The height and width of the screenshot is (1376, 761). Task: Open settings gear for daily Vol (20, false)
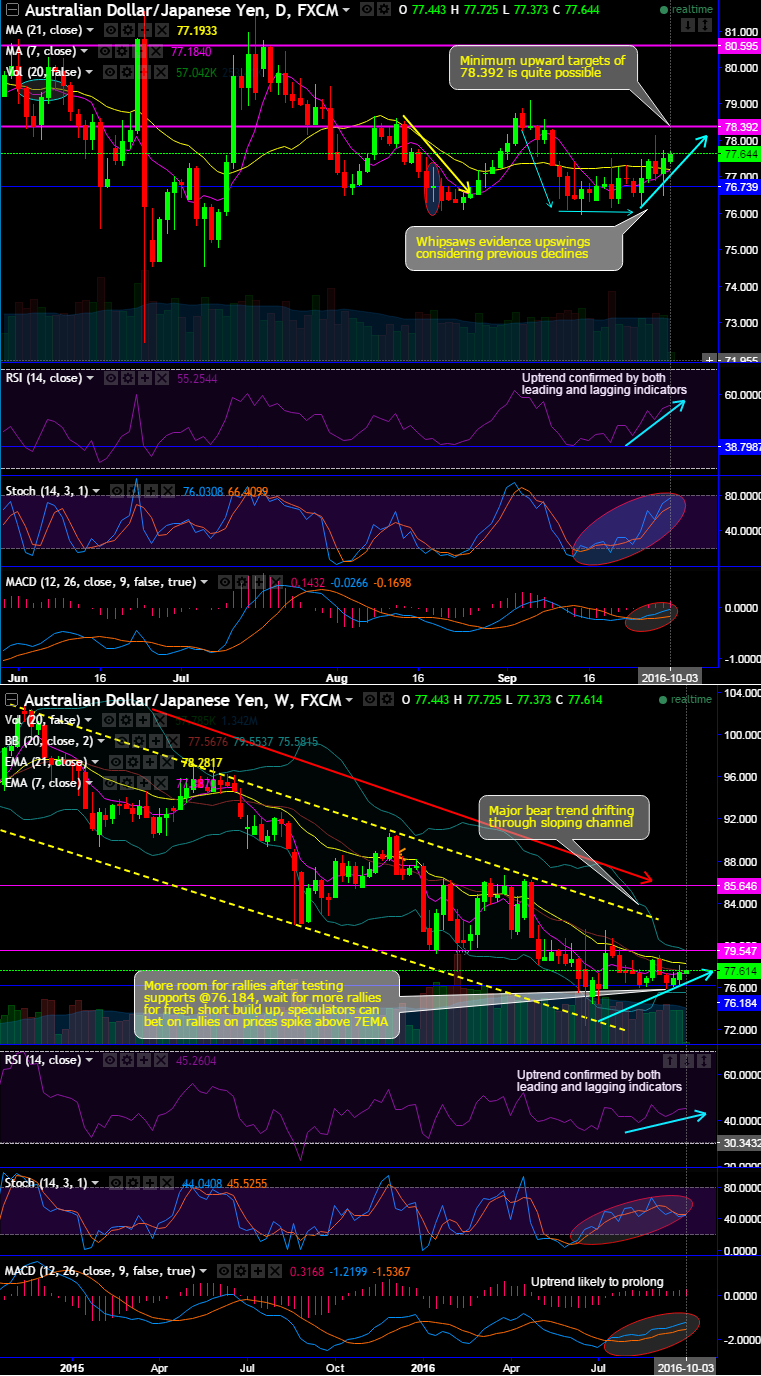click(x=129, y=72)
